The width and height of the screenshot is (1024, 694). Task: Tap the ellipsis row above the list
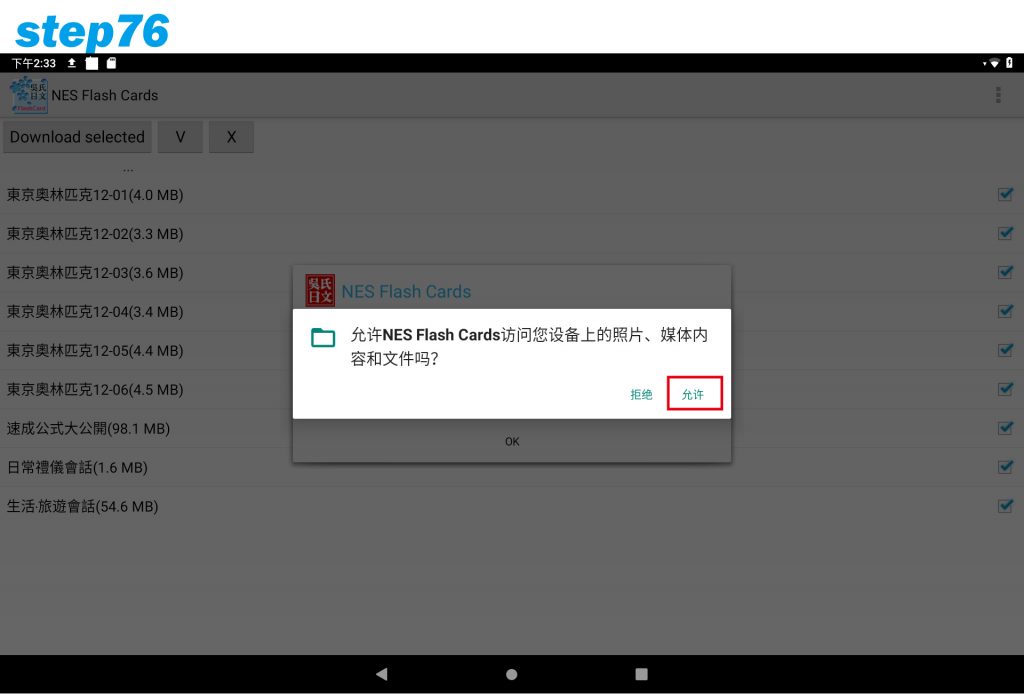[128, 170]
